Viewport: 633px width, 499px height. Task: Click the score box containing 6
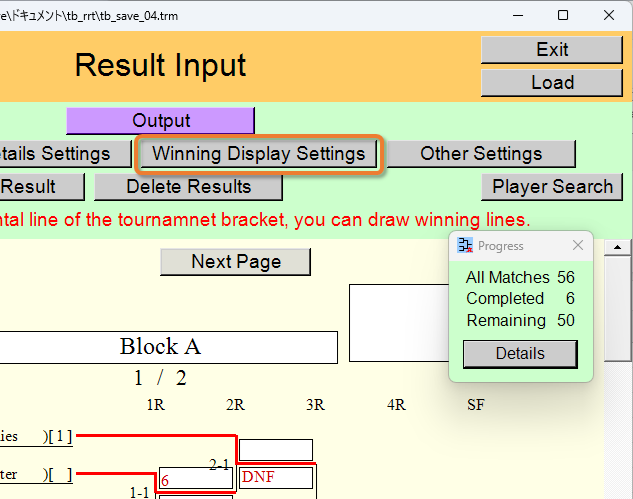click(x=196, y=478)
